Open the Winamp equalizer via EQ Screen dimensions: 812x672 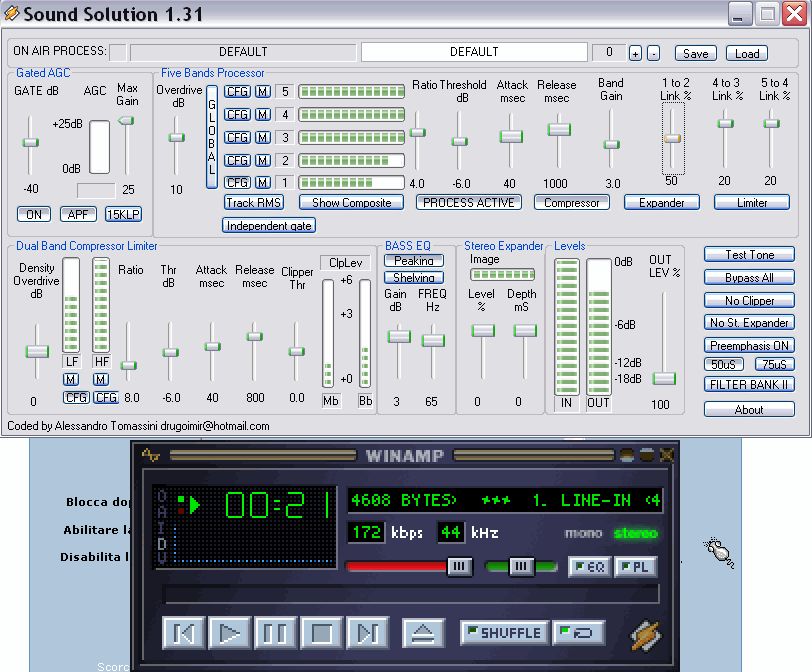tap(589, 567)
